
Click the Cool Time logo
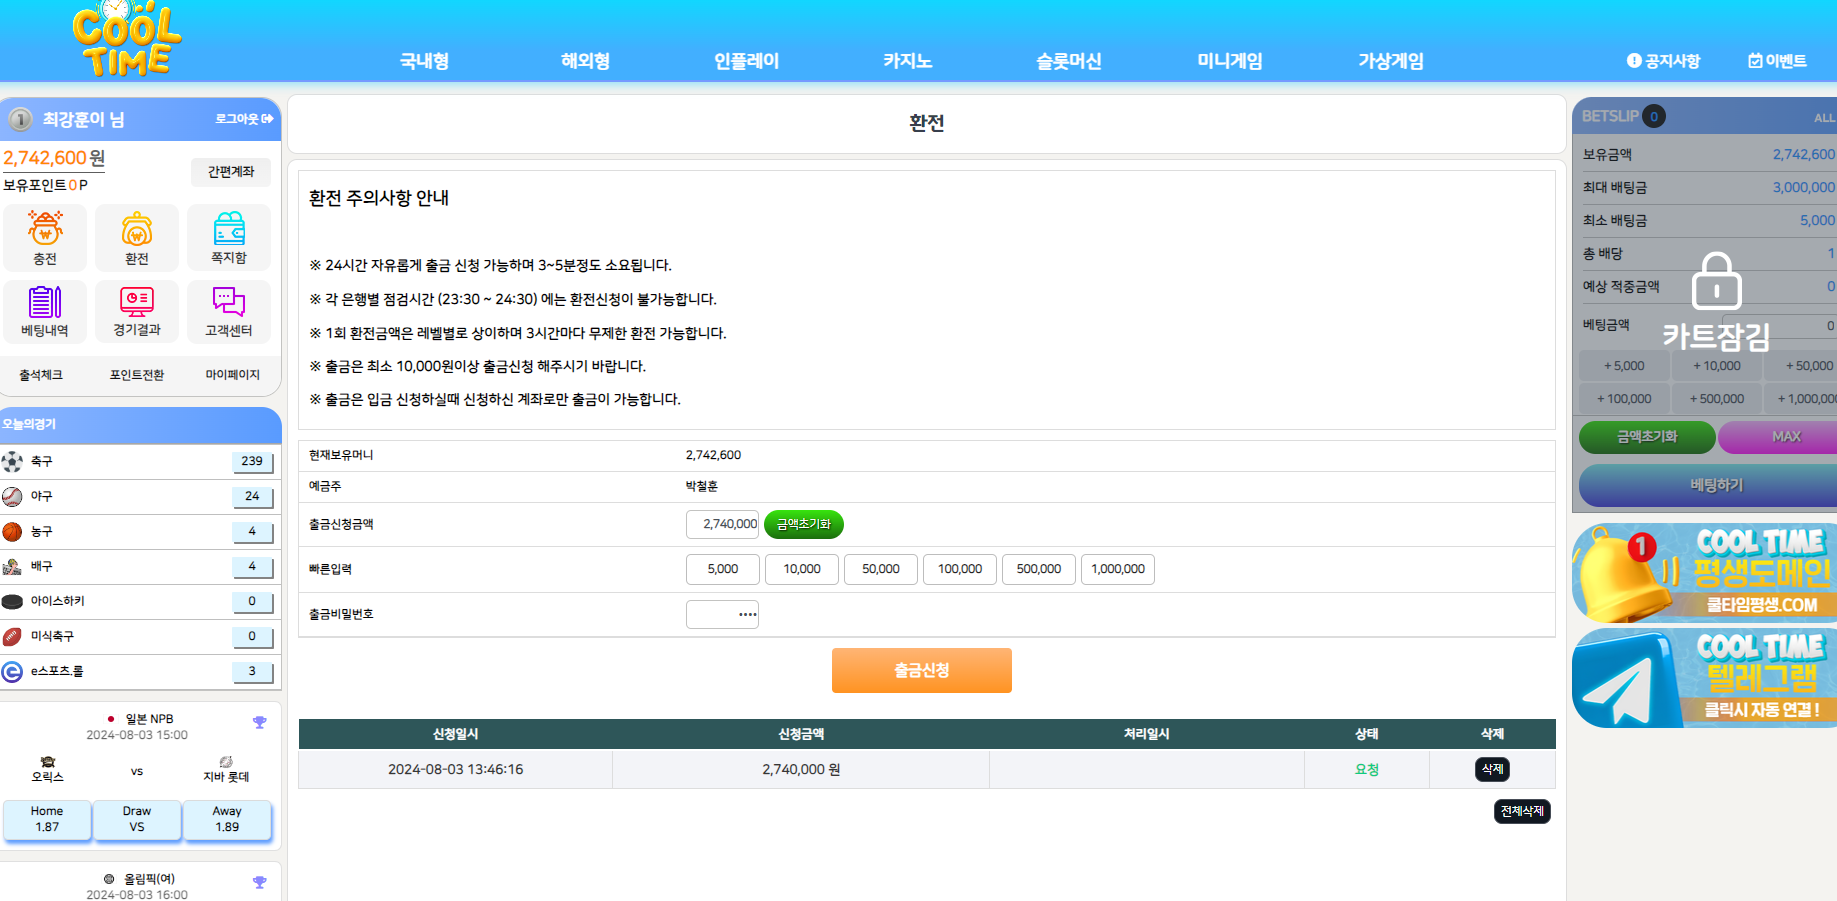click(127, 40)
